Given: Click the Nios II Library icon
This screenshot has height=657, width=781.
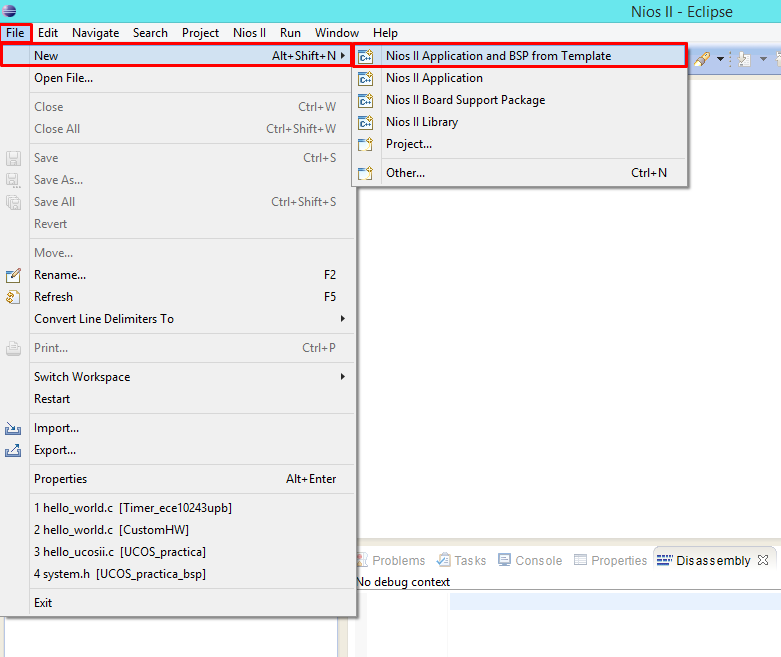Looking at the screenshot, I should coord(366,122).
